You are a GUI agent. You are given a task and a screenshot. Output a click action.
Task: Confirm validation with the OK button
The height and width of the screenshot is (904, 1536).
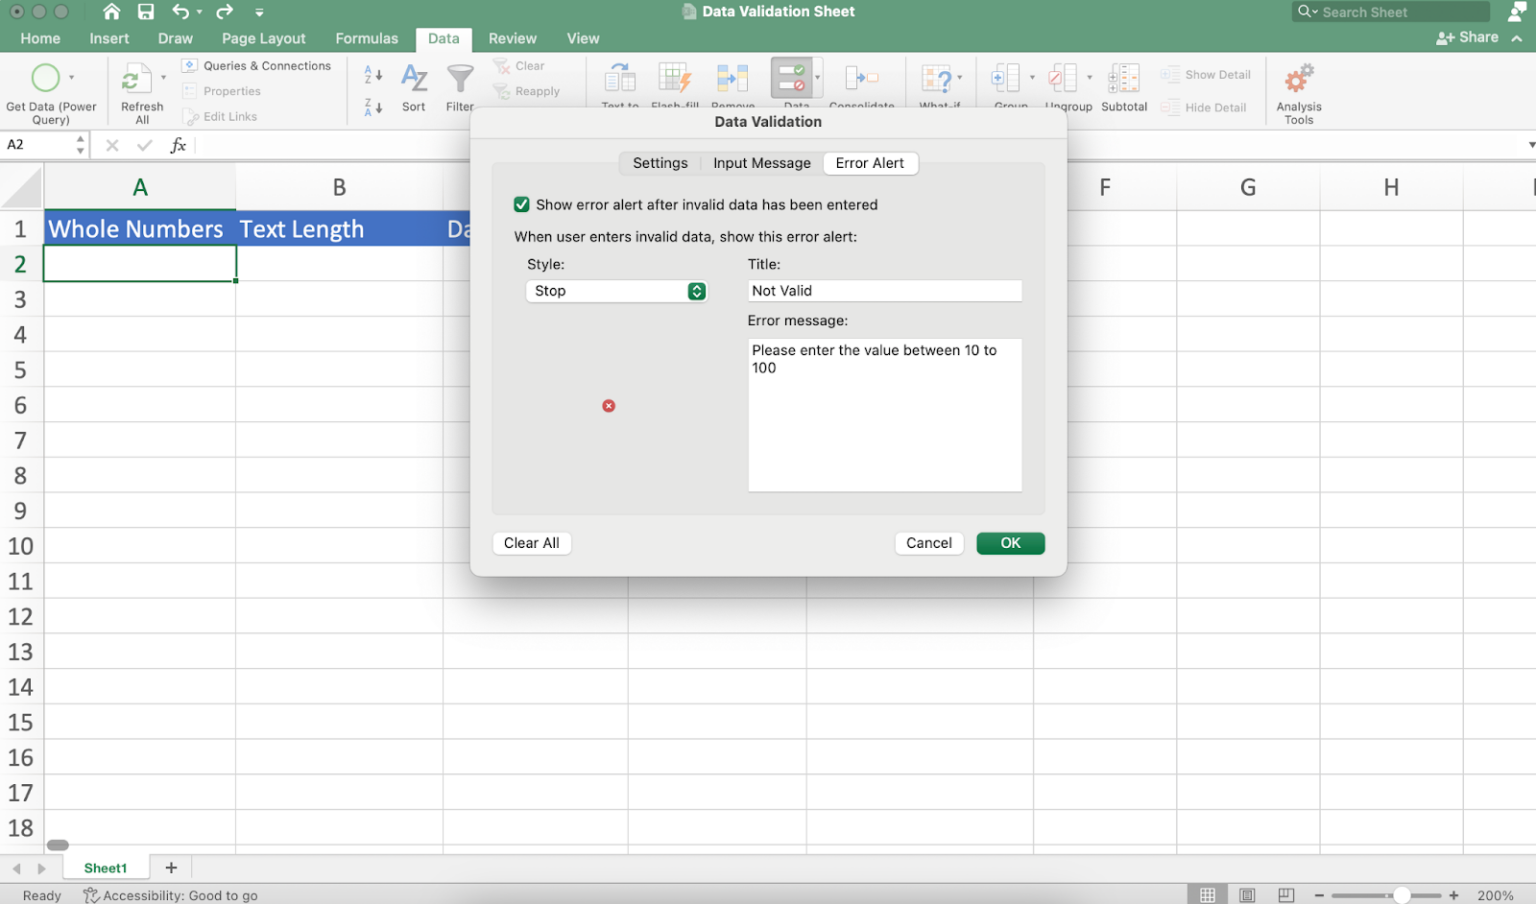1010,543
